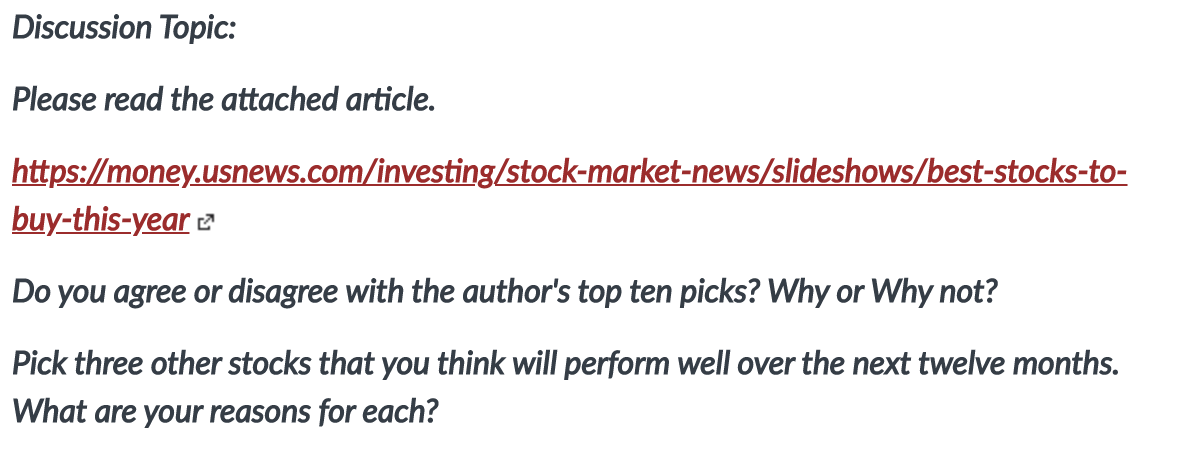Click the "https://" start of the link
Viewport: 1200px width, 458px height.
tap(50, 174)
